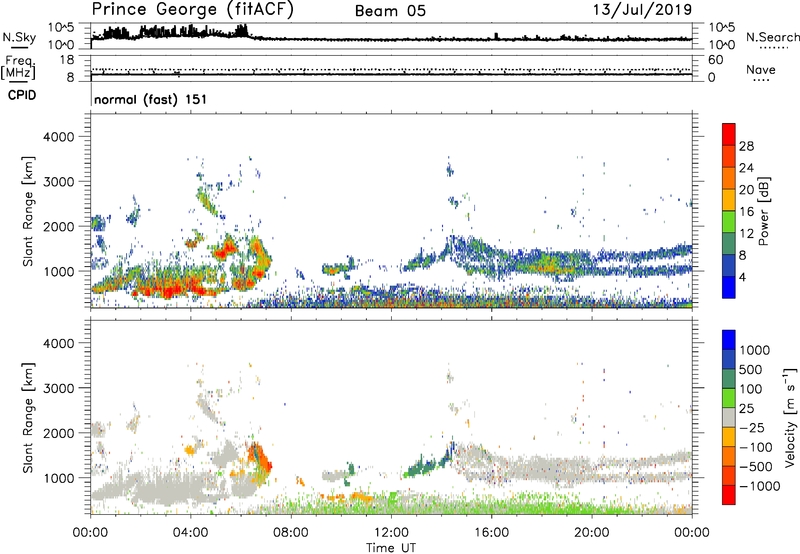This screenshot has width=800, height=554.
Task: Click the "4000" tick of the power panel
Action: pyautogui.click(x=59, y=137)
